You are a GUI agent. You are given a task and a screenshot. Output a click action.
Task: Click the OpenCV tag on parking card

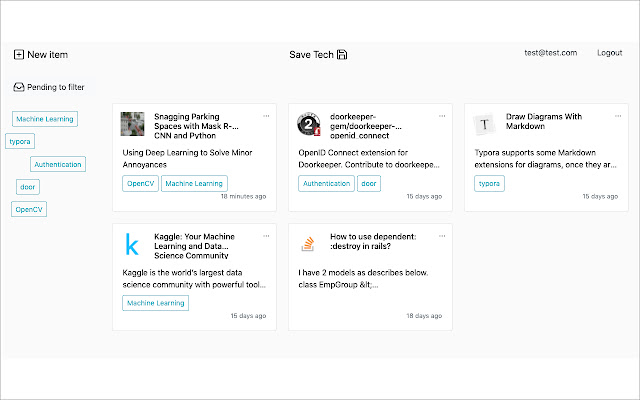tap(139, 183)
